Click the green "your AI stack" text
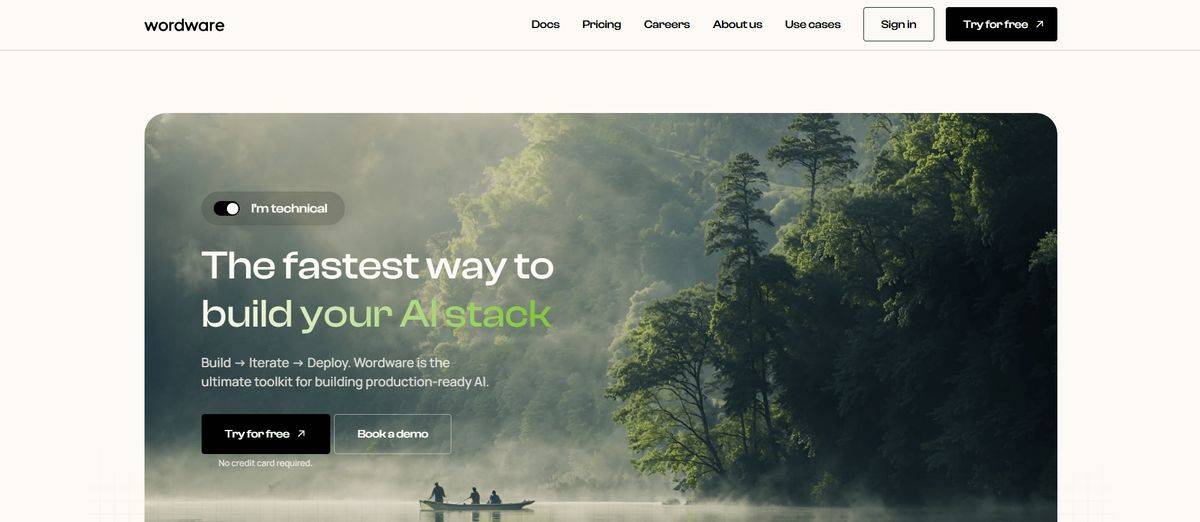Screen dimensions: 1200x522 click(x=425, y=314)
